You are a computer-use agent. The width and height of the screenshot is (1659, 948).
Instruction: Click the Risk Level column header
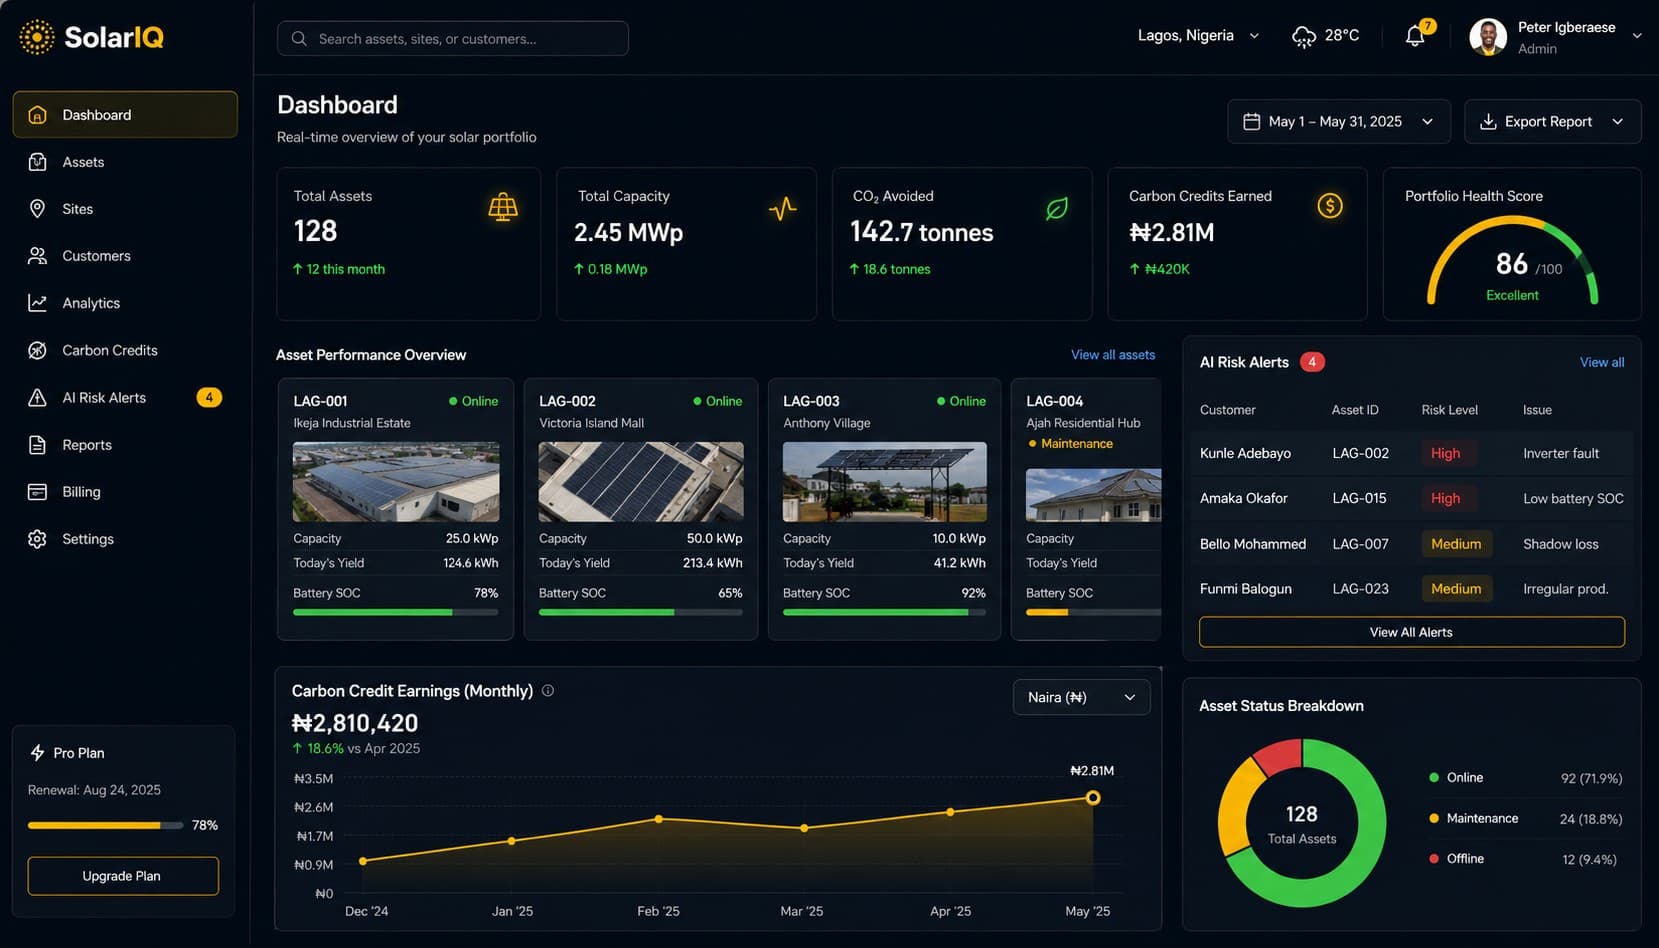(x=1450, y=410)
